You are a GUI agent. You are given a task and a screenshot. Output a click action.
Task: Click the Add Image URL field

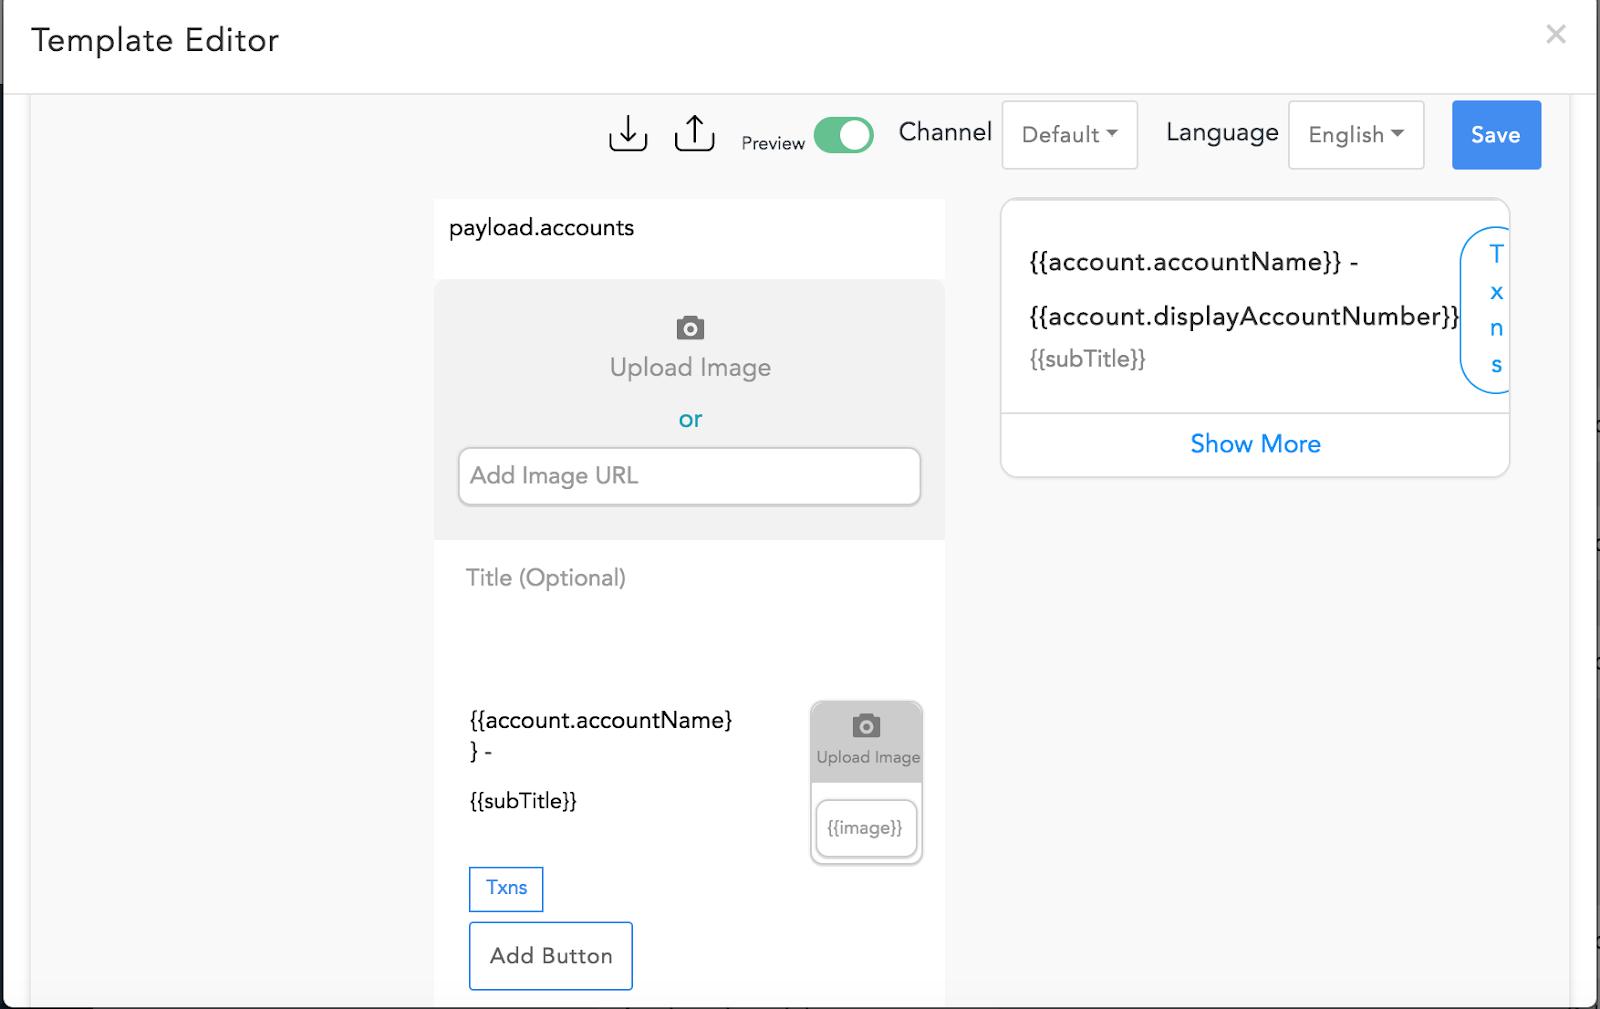(x=689, y=476)
